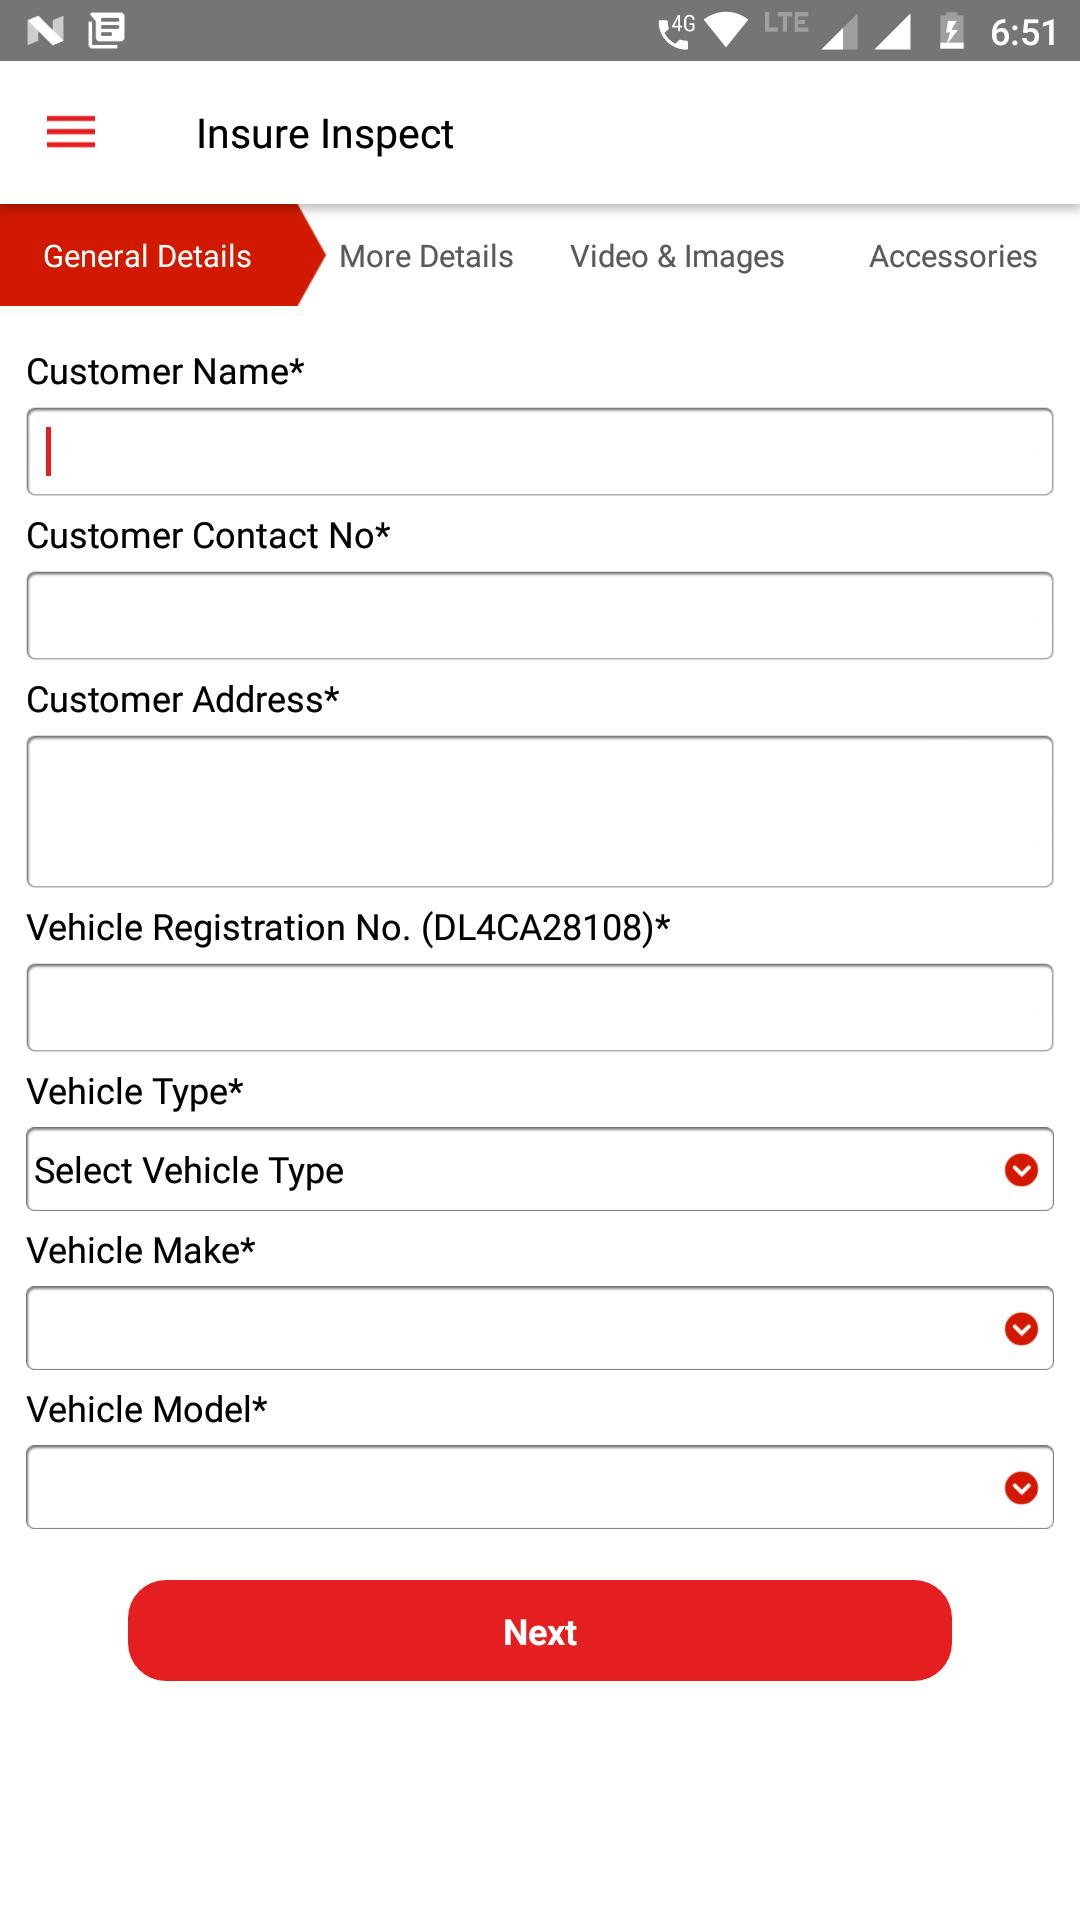Tap the battery charging icon

(x=951, y=31)
